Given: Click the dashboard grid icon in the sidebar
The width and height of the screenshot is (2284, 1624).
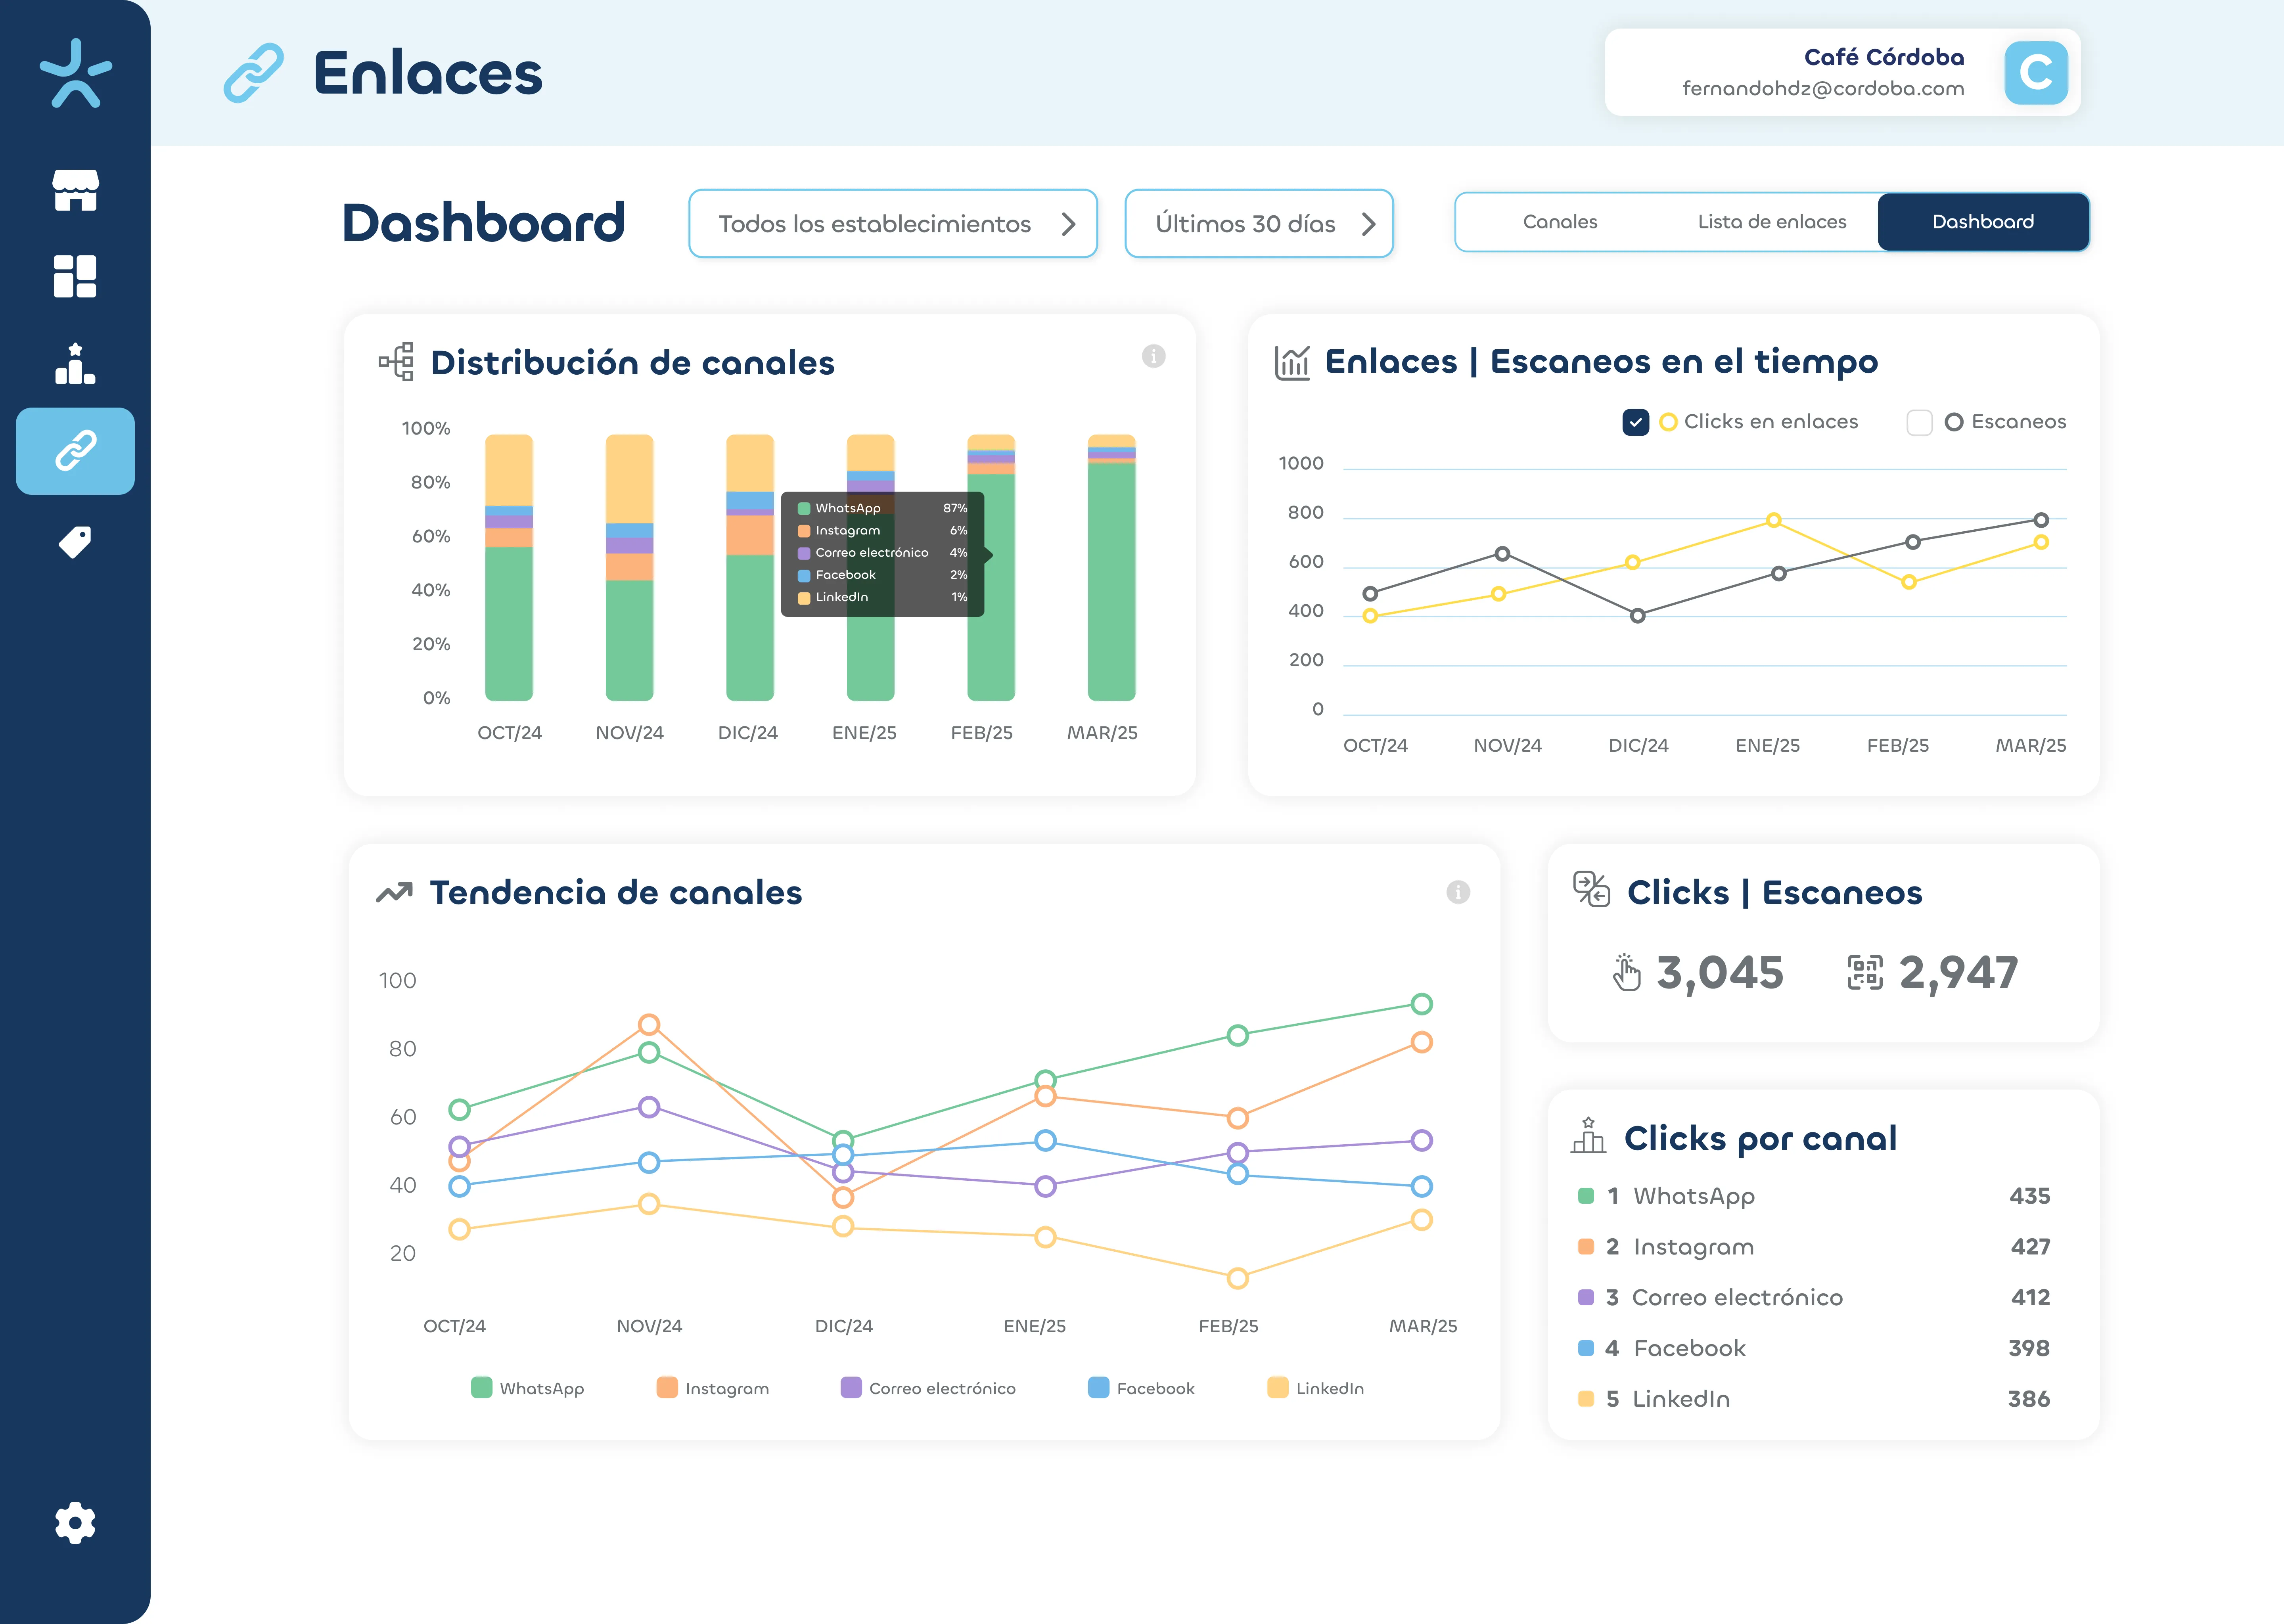Looking at the screenshot, I should [75, 276].
